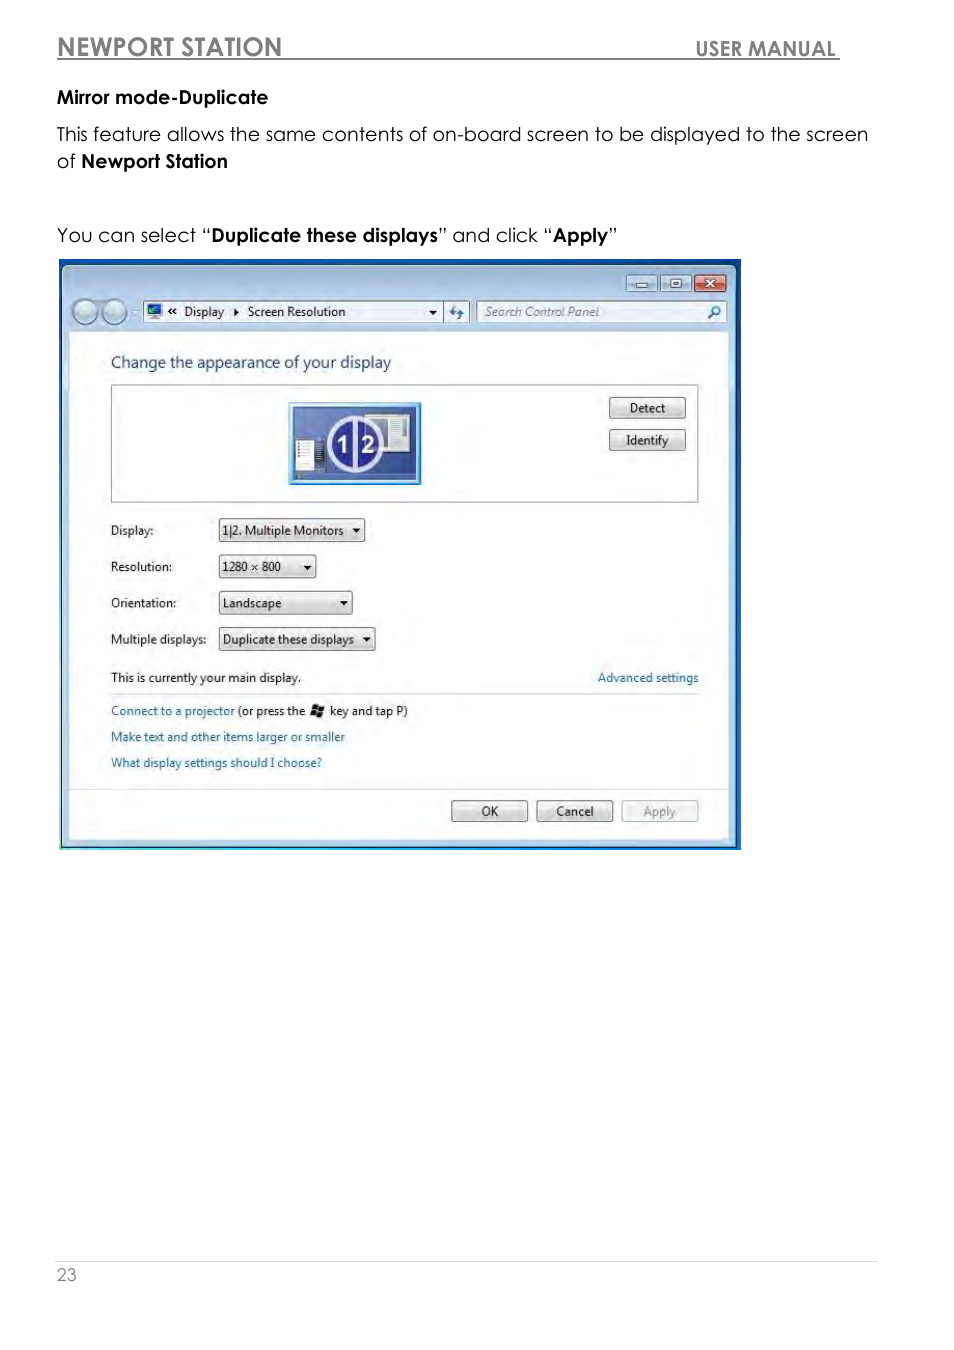The width and height of the screenshot is (954, 1350).
Task: Expand the address bar history dropdown arrow
Action: [433, 312]
